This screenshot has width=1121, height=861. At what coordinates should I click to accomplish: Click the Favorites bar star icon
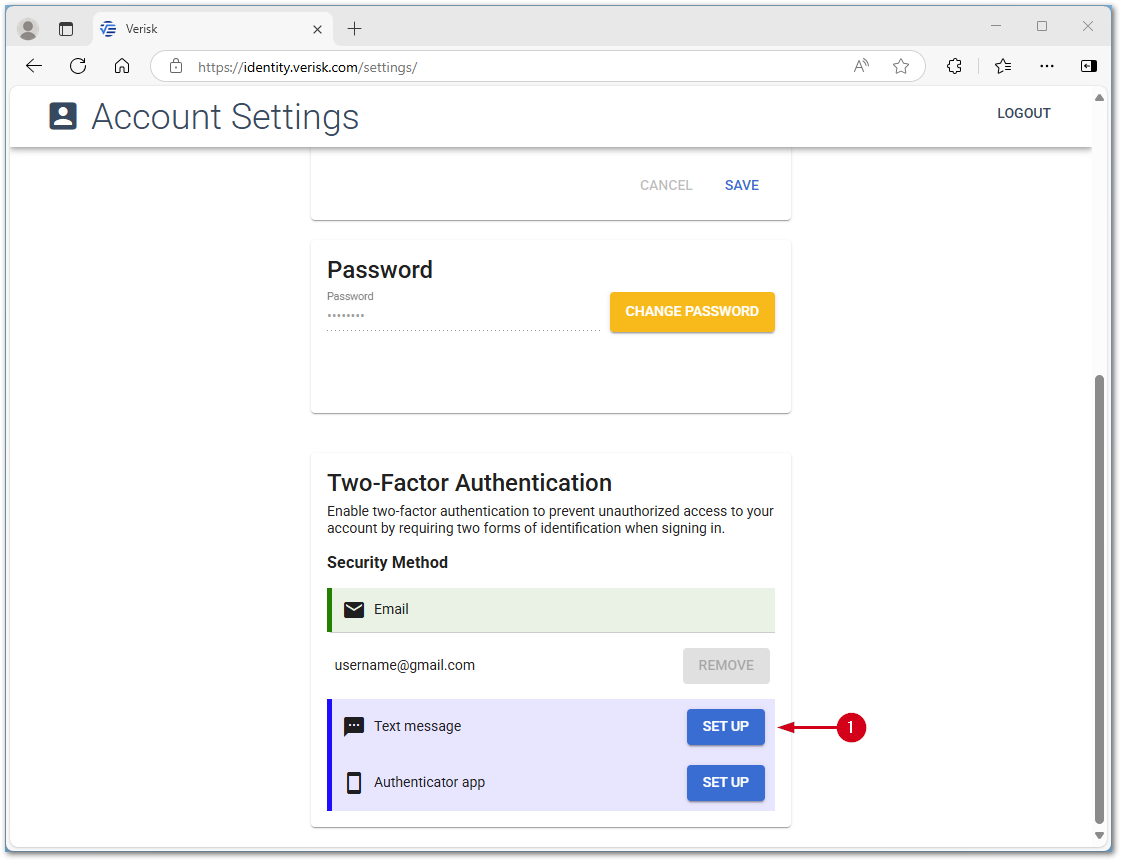(x=1002, y=66)
